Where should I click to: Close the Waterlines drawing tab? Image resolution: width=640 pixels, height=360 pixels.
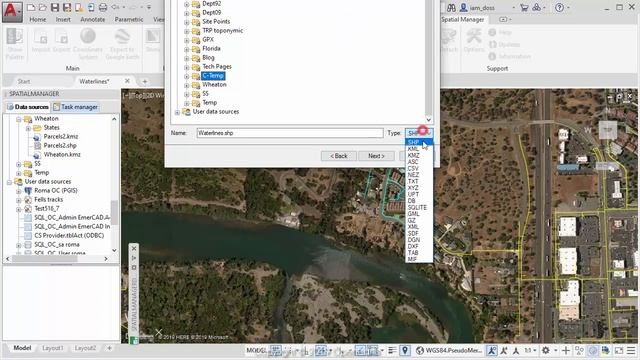(127, 81)
